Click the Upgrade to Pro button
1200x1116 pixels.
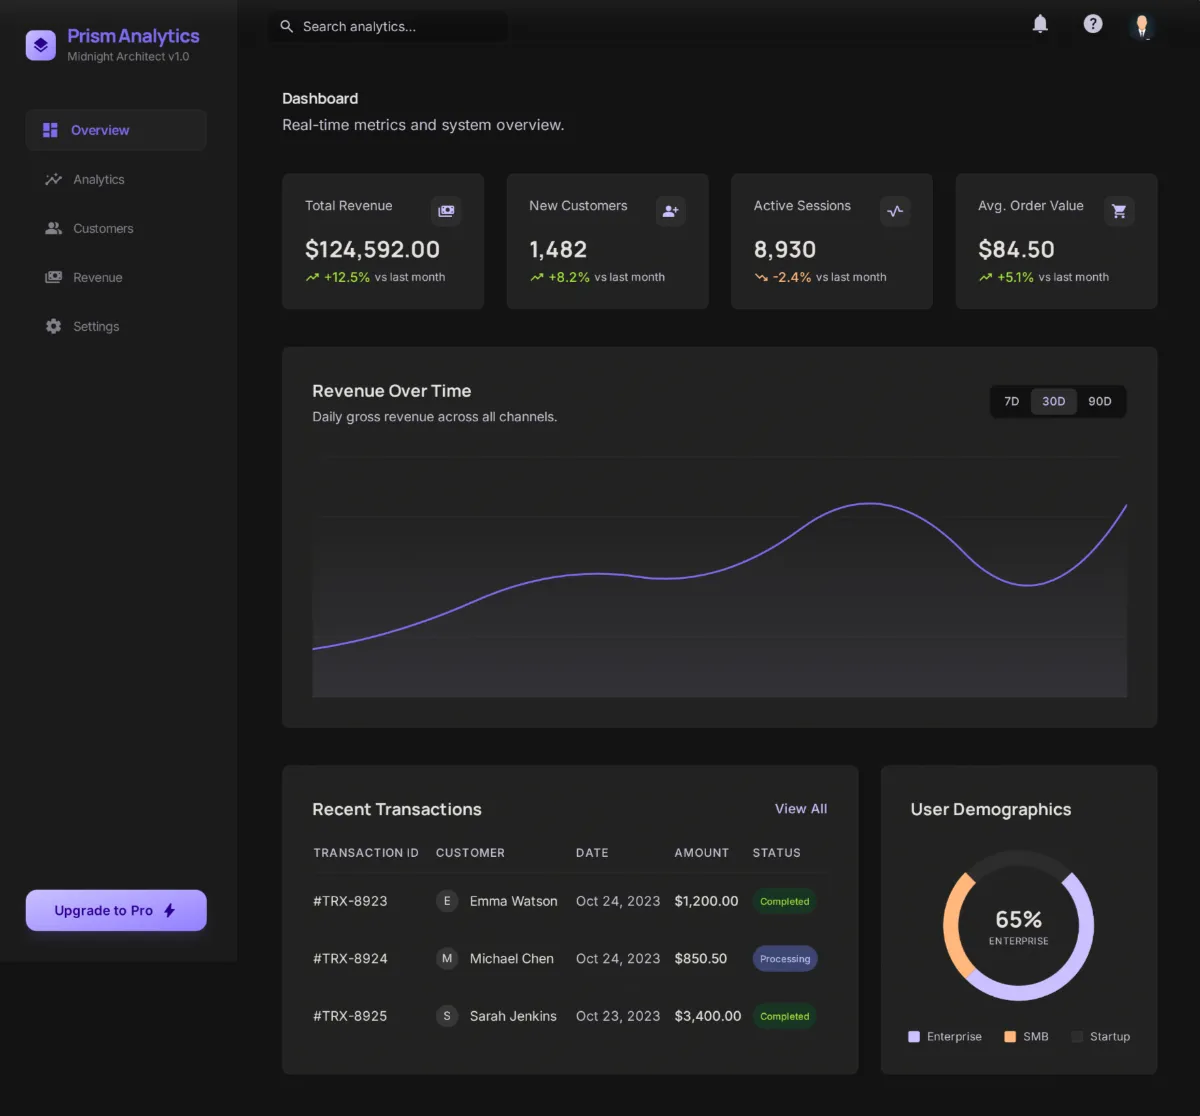click(116, 910)
